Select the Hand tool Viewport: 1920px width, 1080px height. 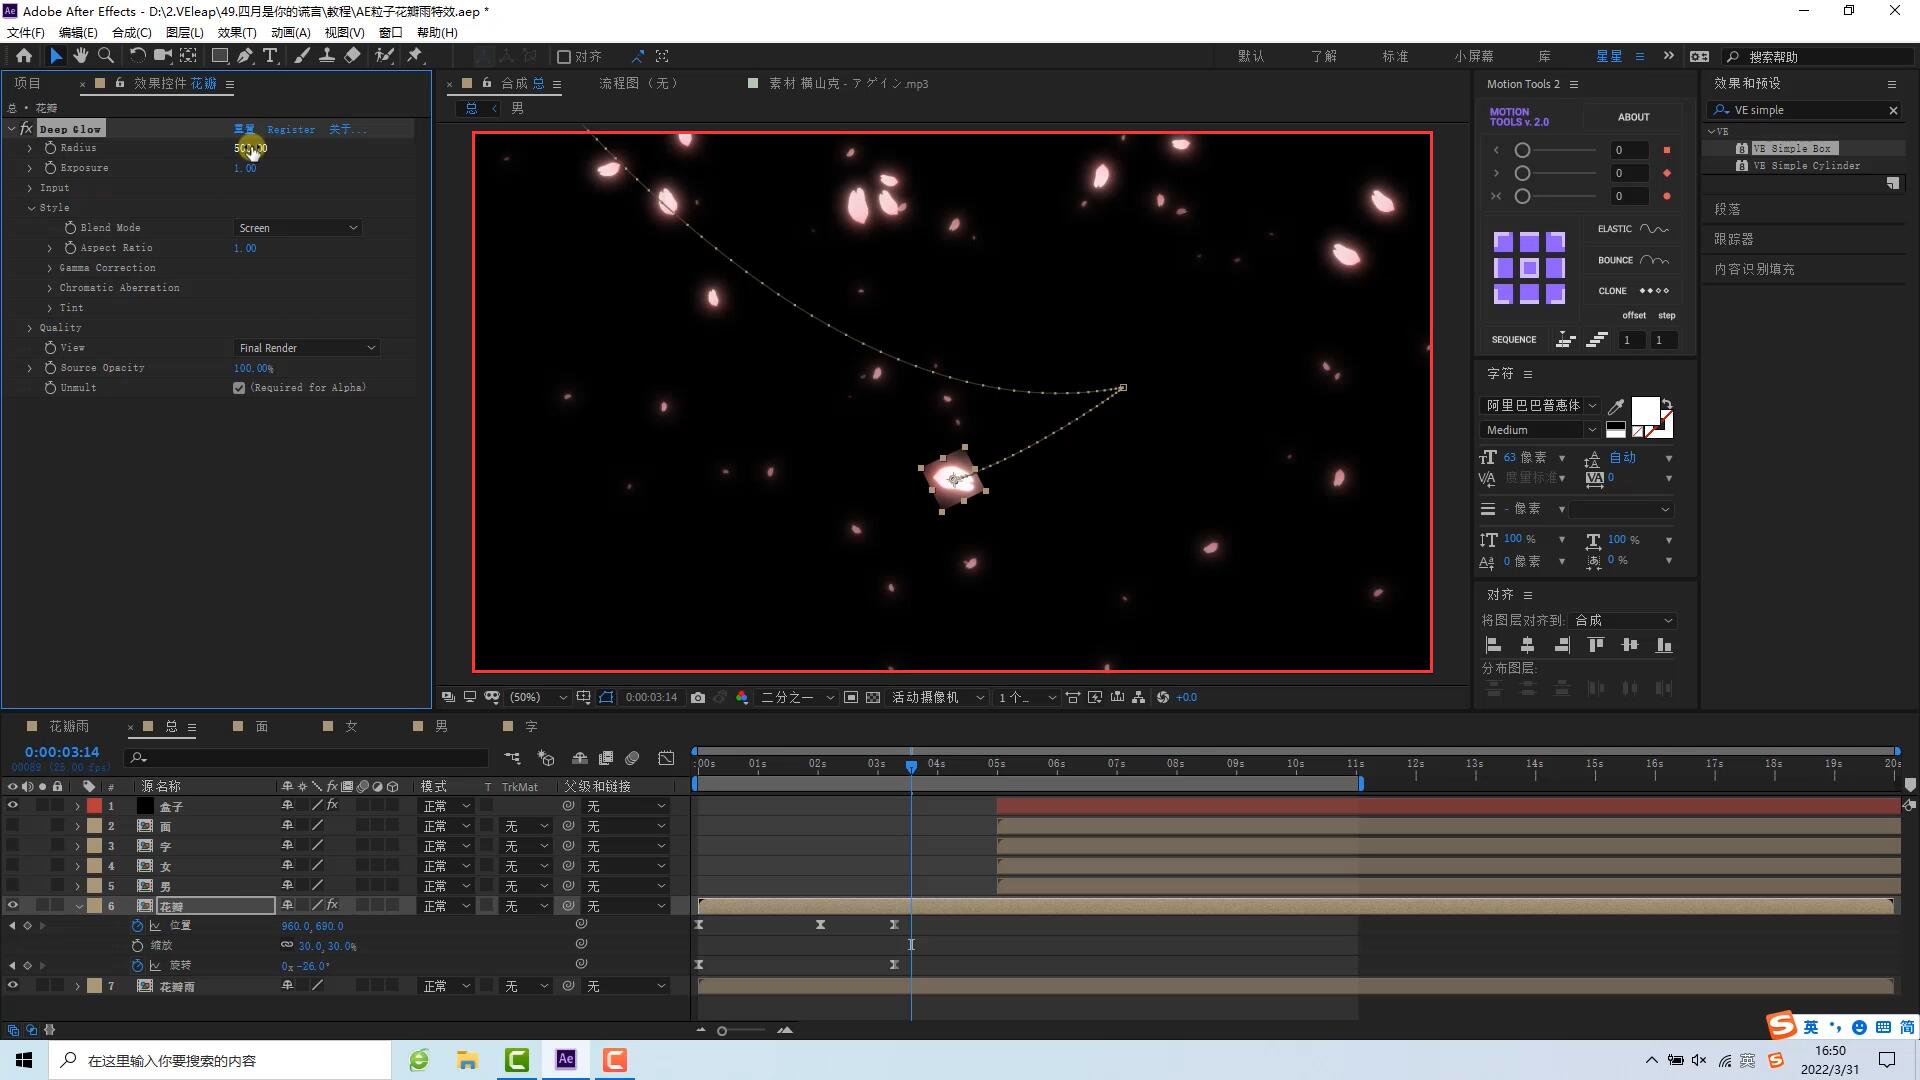[80, 56]
